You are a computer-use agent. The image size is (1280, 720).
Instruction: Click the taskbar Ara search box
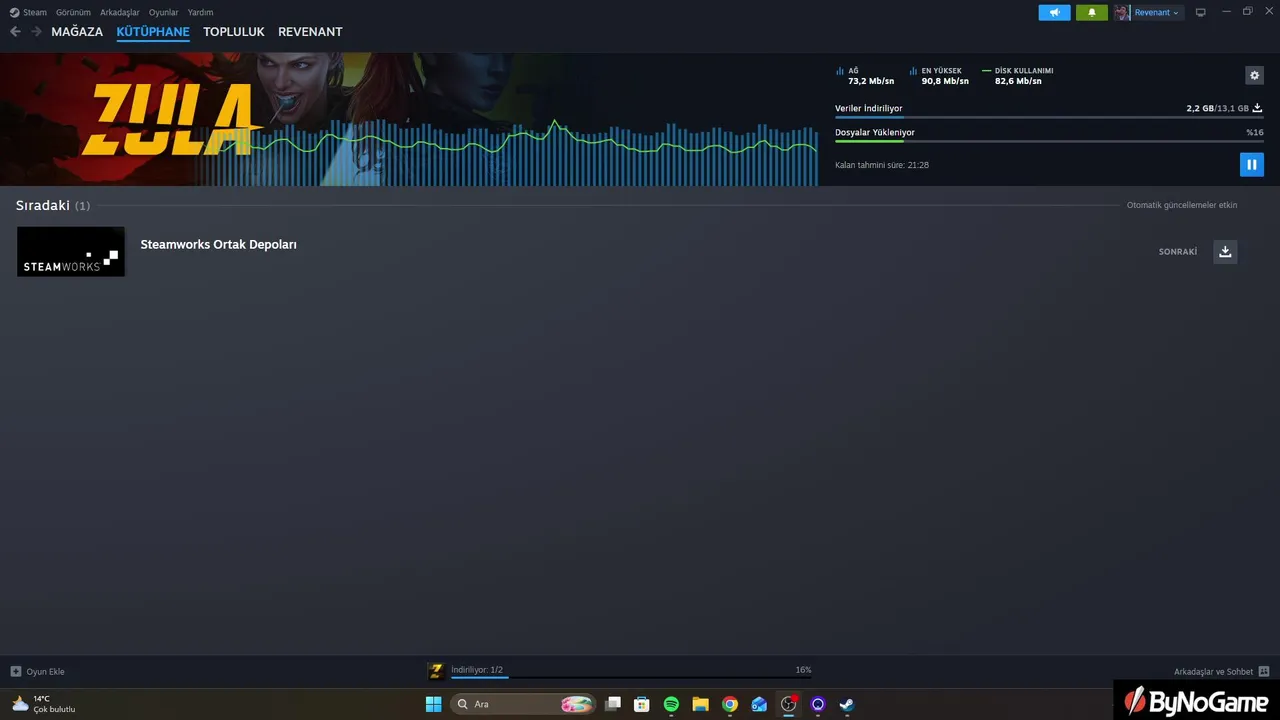523,704
